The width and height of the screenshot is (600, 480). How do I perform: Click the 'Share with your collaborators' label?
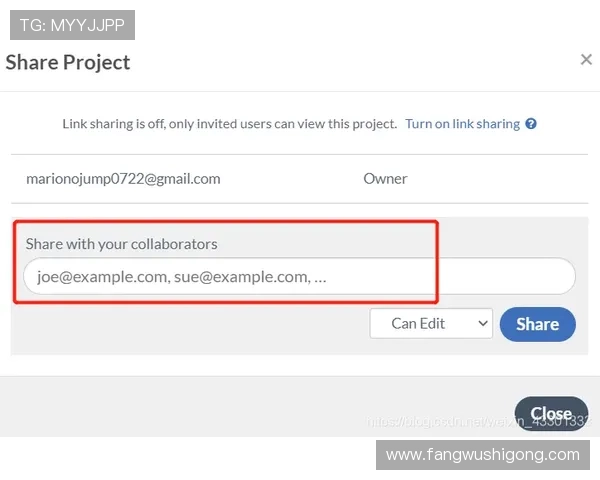click(121, 244)
